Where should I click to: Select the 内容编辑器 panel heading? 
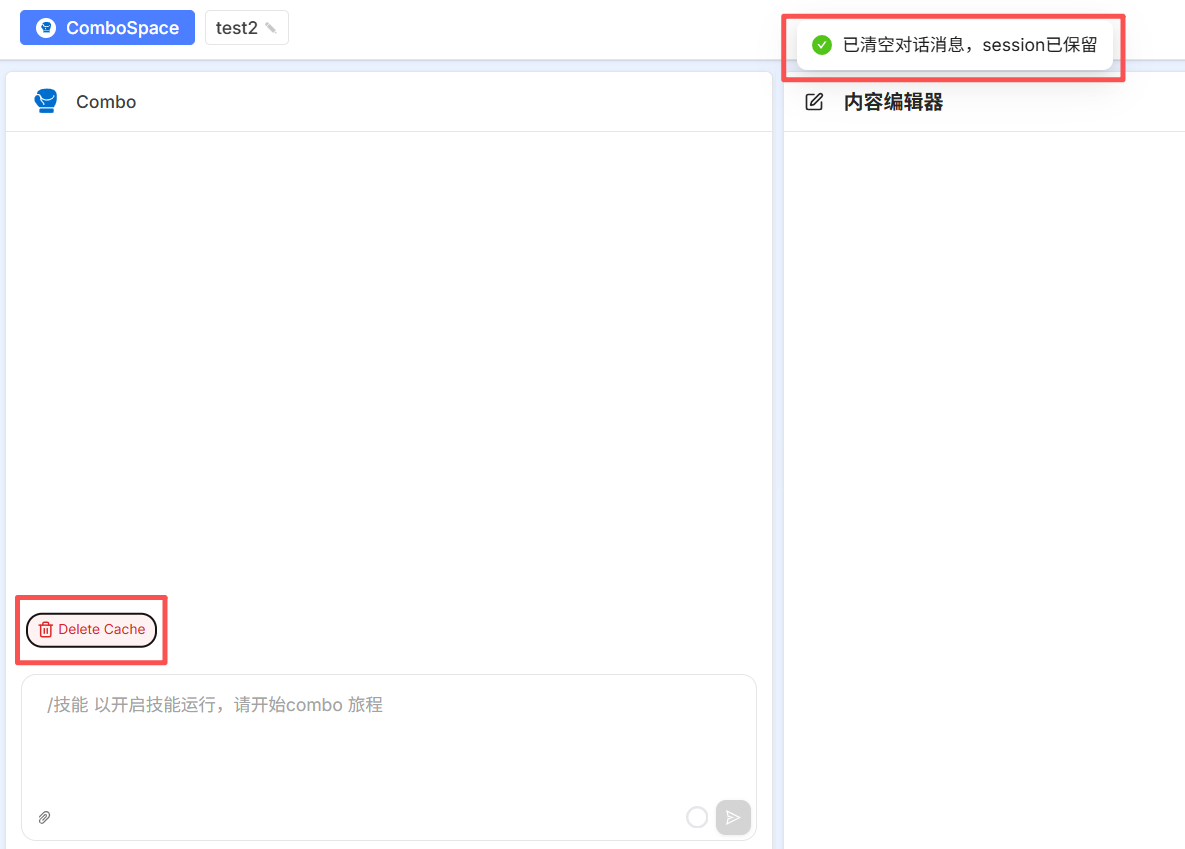click(x=893, y=102)
